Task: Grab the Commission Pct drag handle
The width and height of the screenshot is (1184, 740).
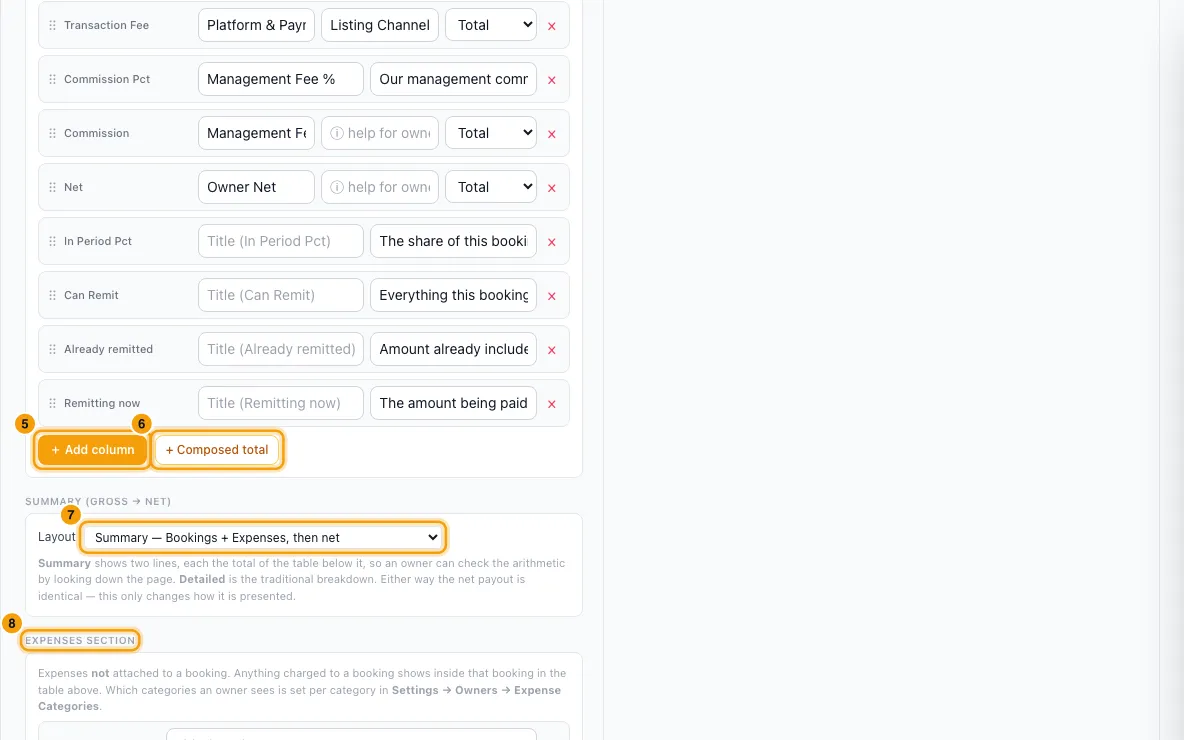Action: click(52, 79)
